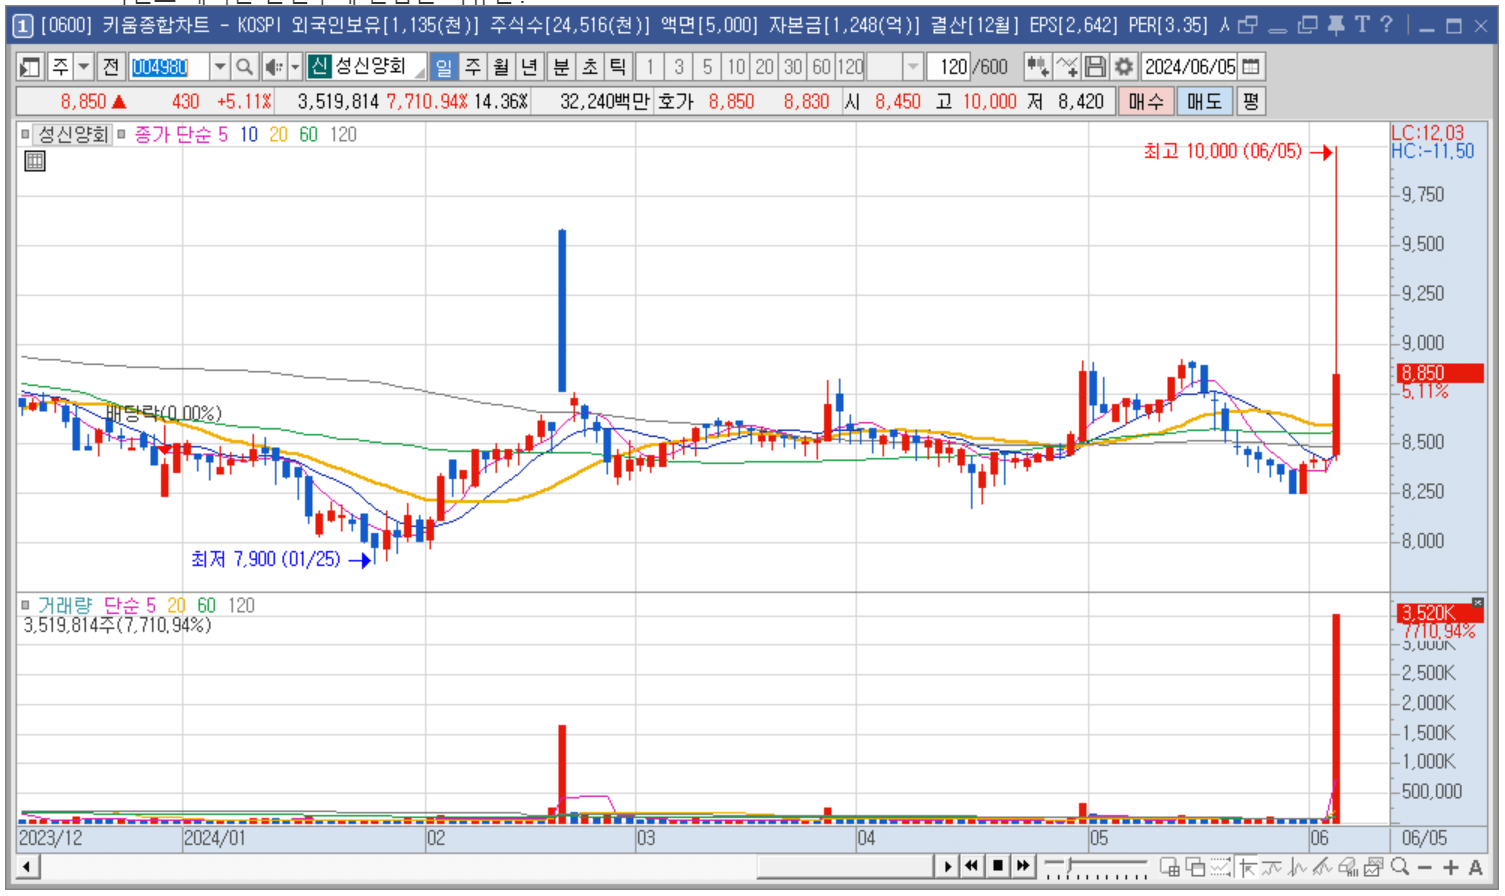Zoom in chart with the plus icon

pos(1451,867)
